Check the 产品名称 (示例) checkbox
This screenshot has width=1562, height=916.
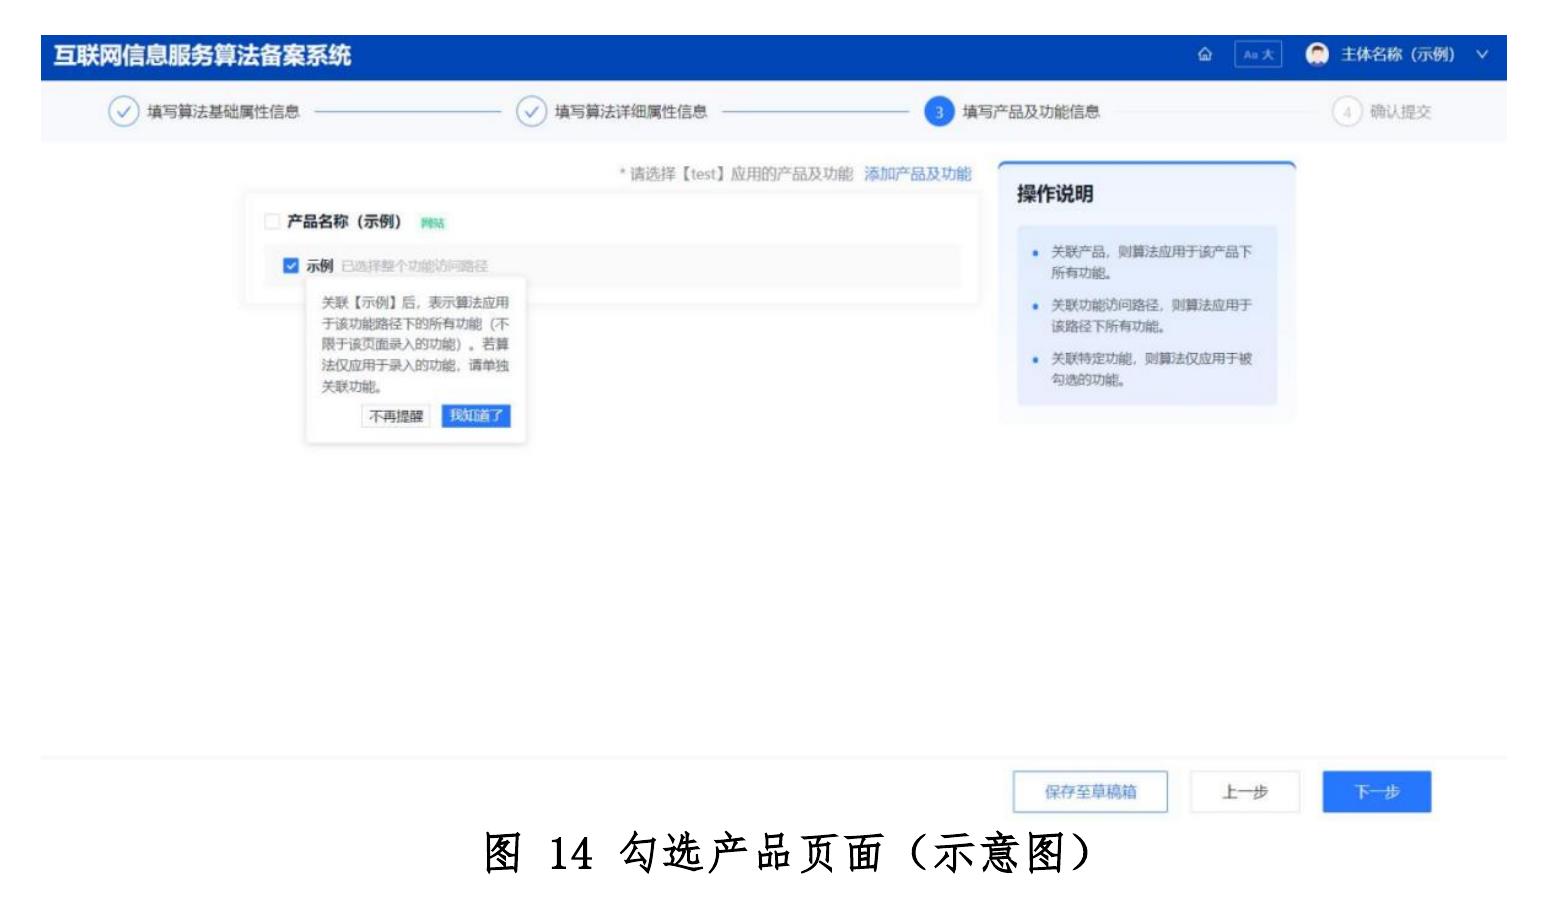click(x=272, y=221)
